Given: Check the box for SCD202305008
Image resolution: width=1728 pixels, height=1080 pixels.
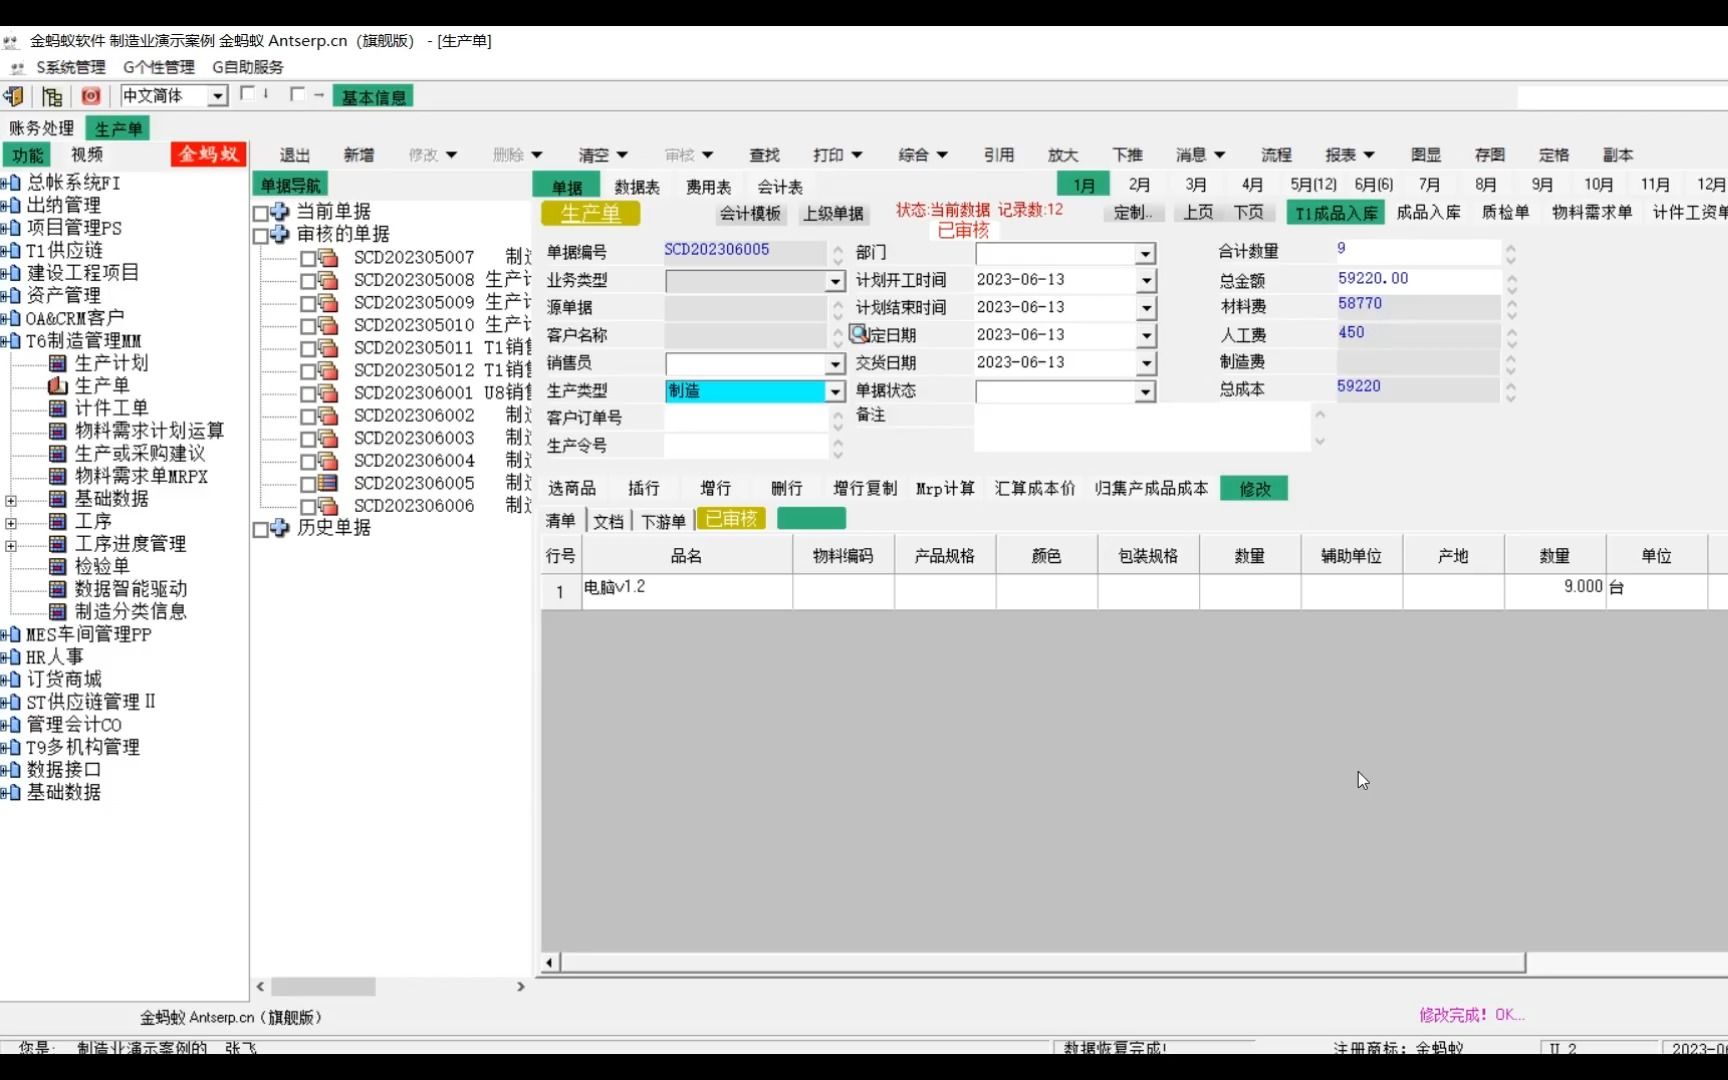Looking at the screenshot, I should (308, 281).
